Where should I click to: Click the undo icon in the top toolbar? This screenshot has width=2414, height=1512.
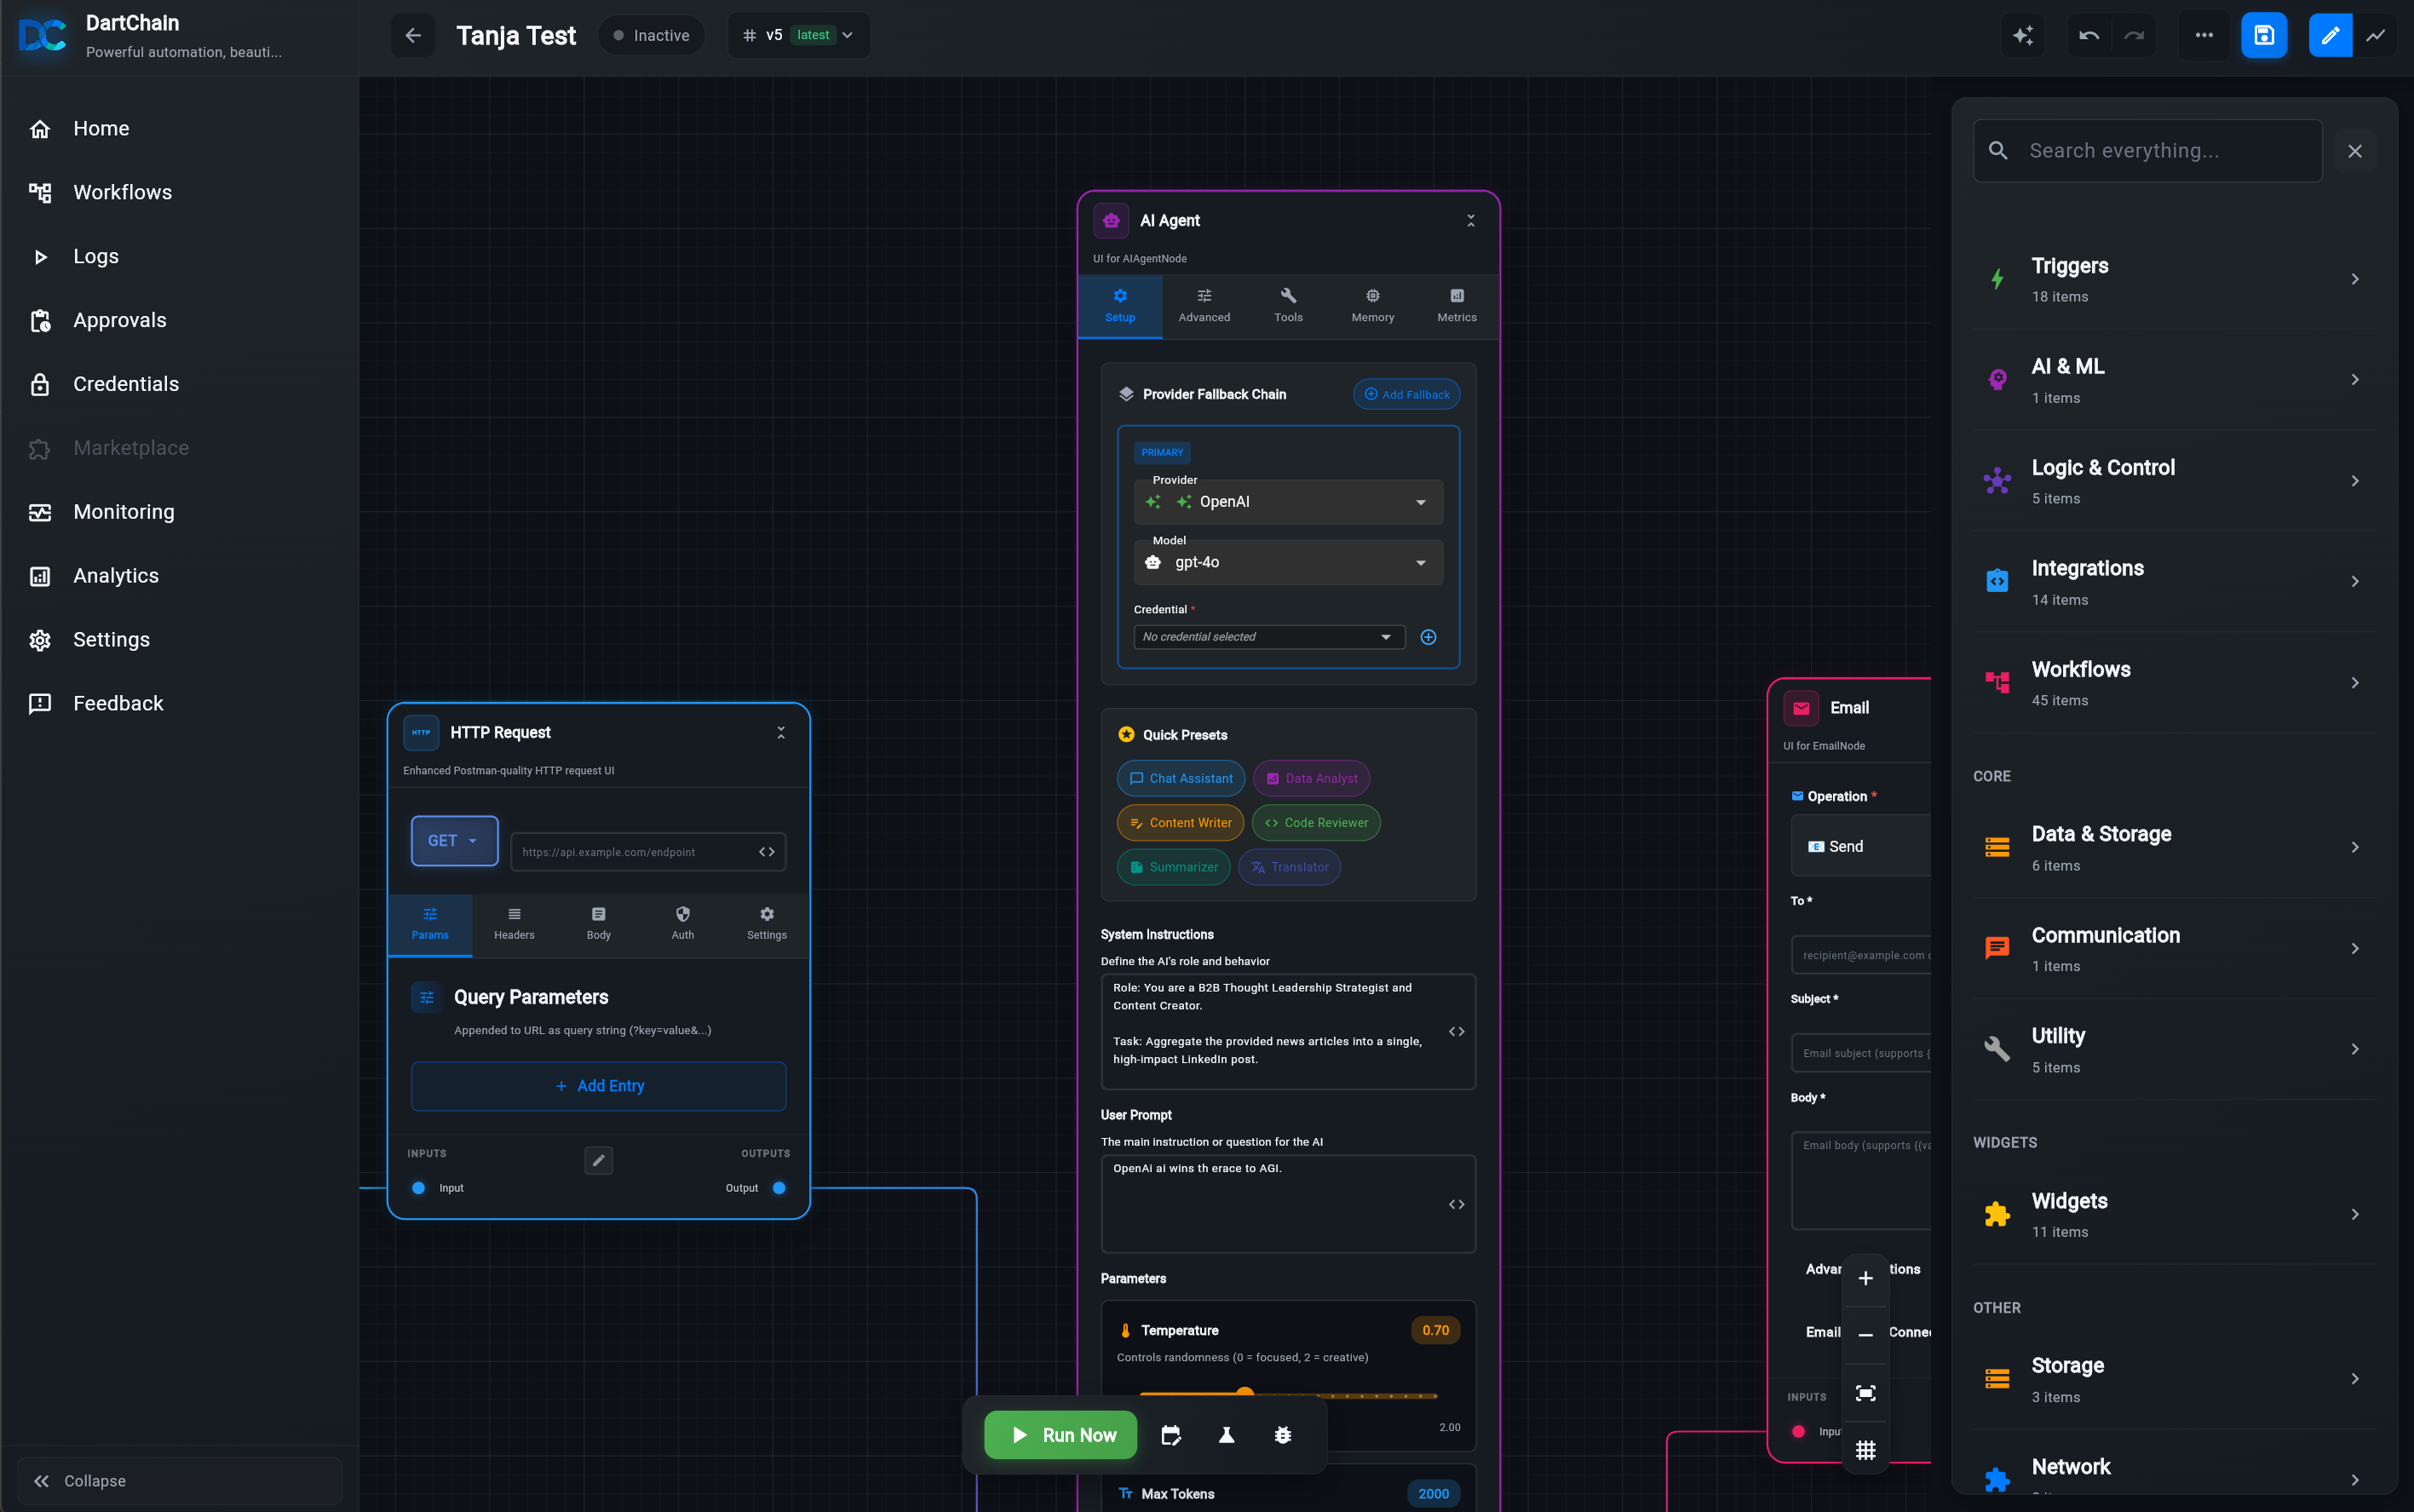[x=2088, y=35]
